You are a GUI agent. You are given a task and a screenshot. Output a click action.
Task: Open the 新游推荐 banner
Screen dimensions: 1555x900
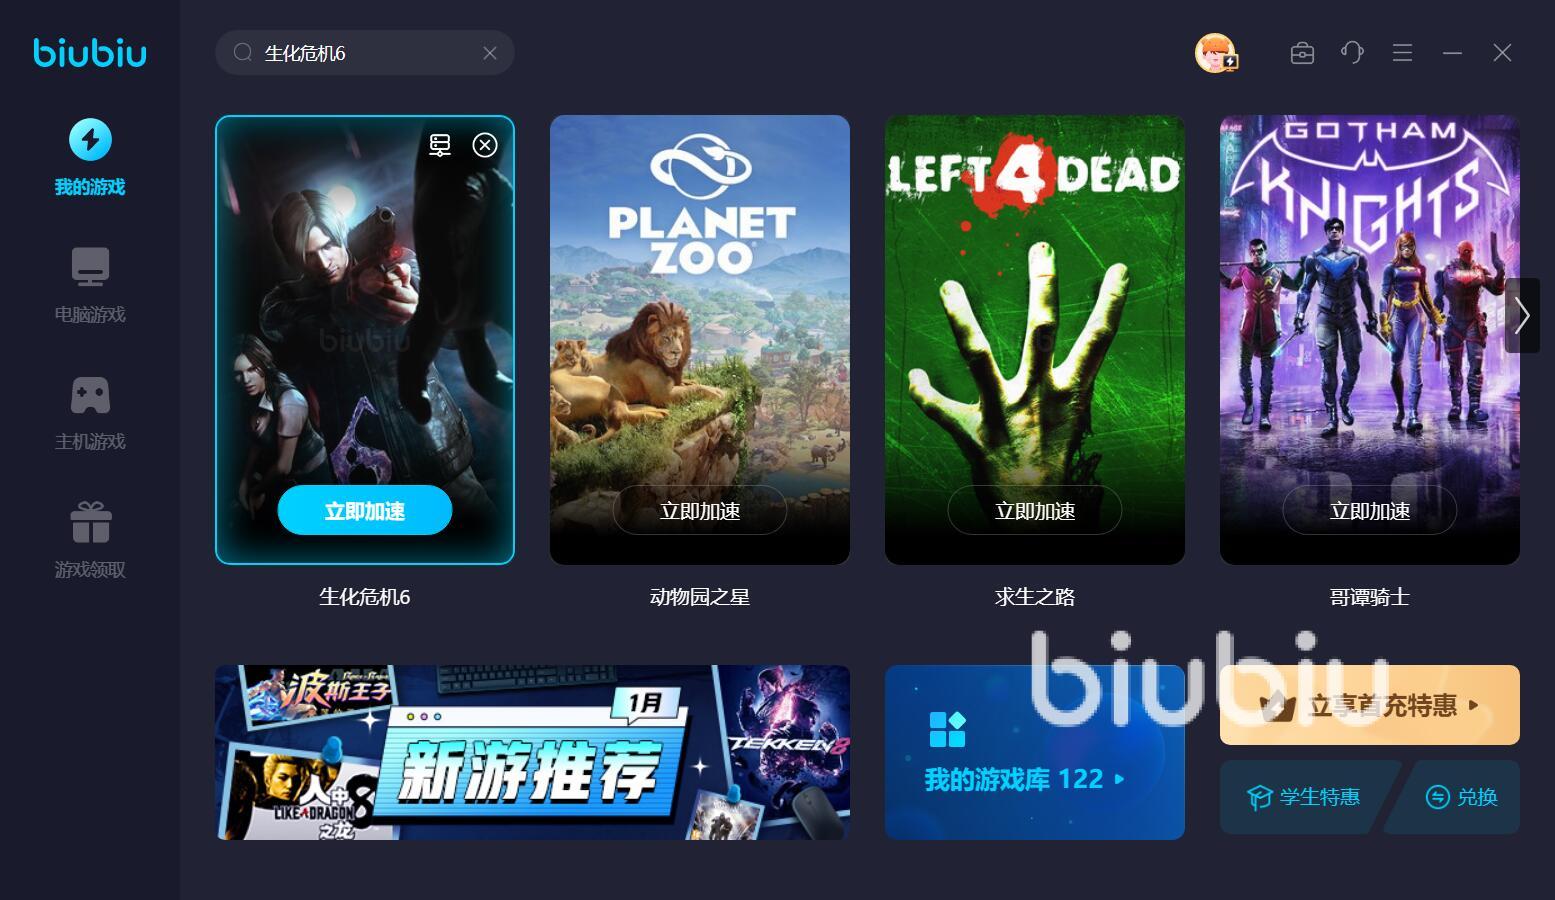(532, 752)
